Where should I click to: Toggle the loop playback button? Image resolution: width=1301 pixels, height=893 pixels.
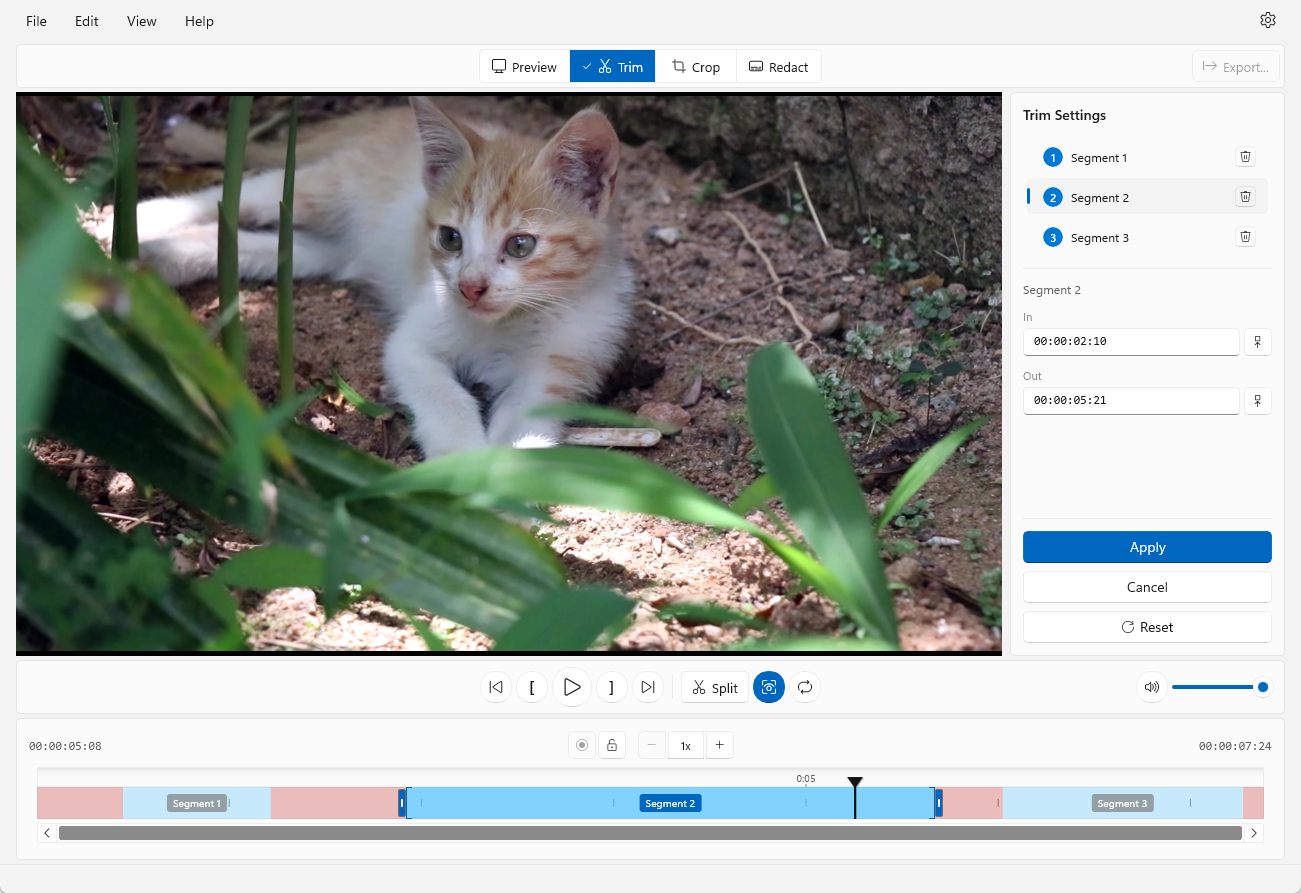tap(805, 687)
